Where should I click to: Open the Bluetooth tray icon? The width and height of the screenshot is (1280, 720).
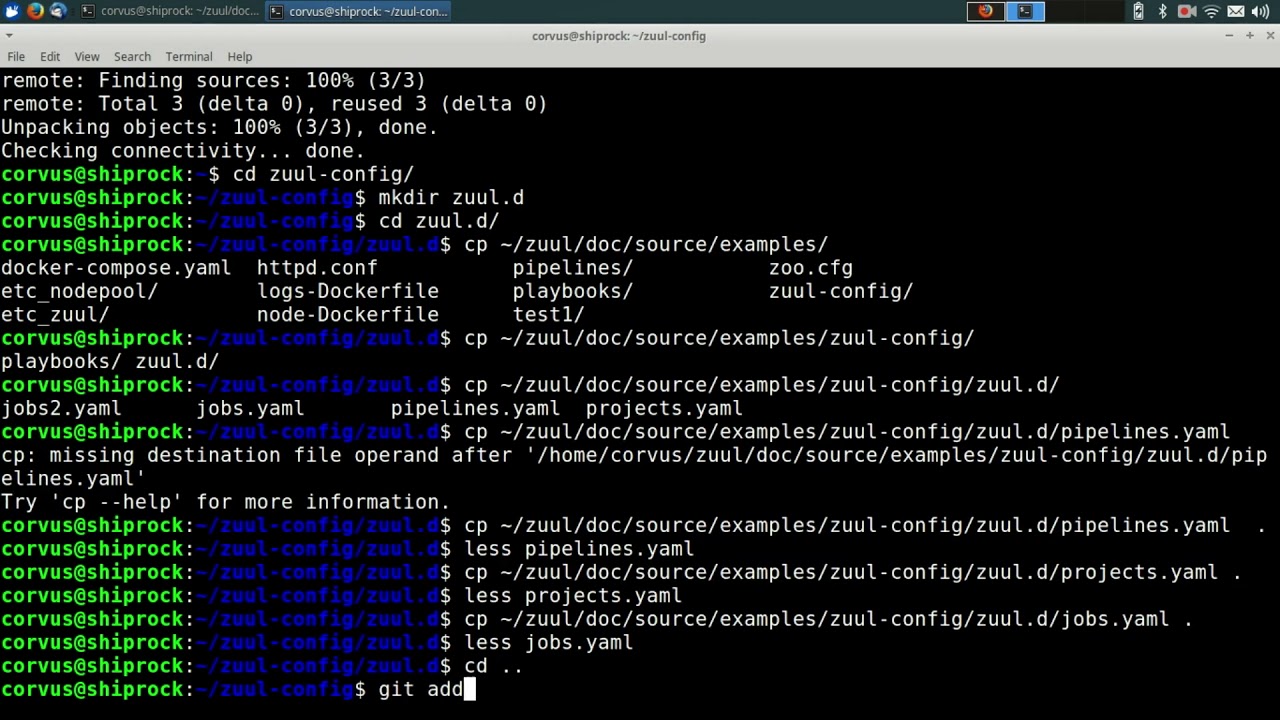pos(1162,11)
